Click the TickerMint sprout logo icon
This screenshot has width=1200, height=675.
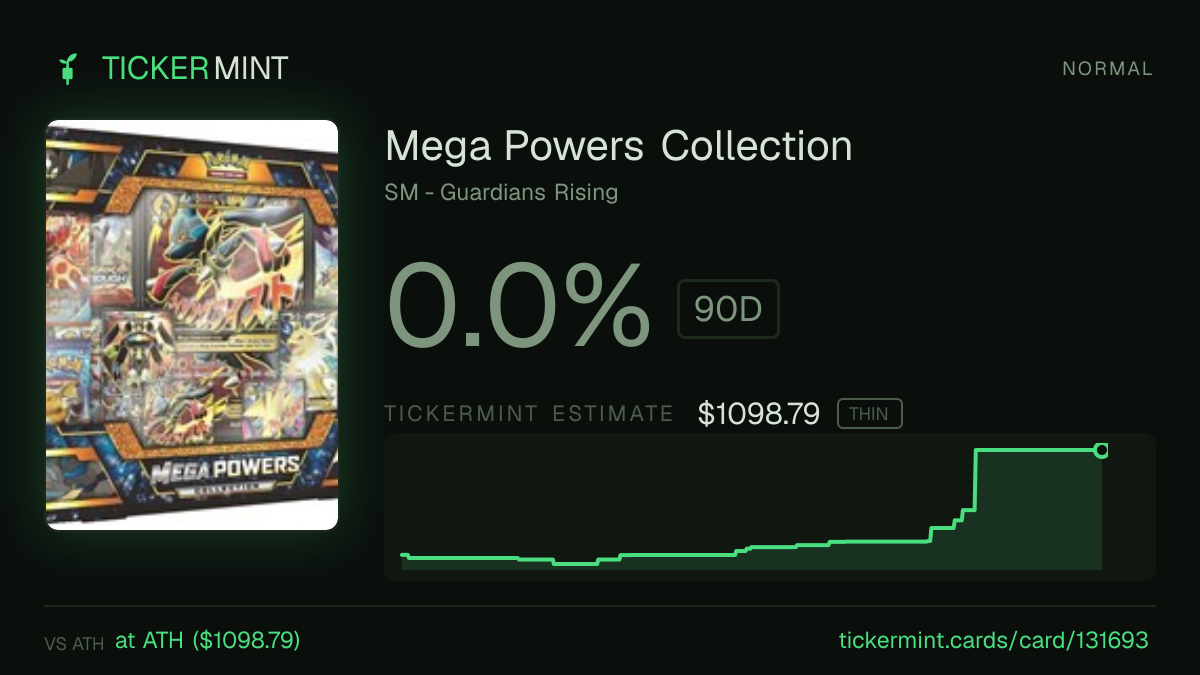[68, 69]
